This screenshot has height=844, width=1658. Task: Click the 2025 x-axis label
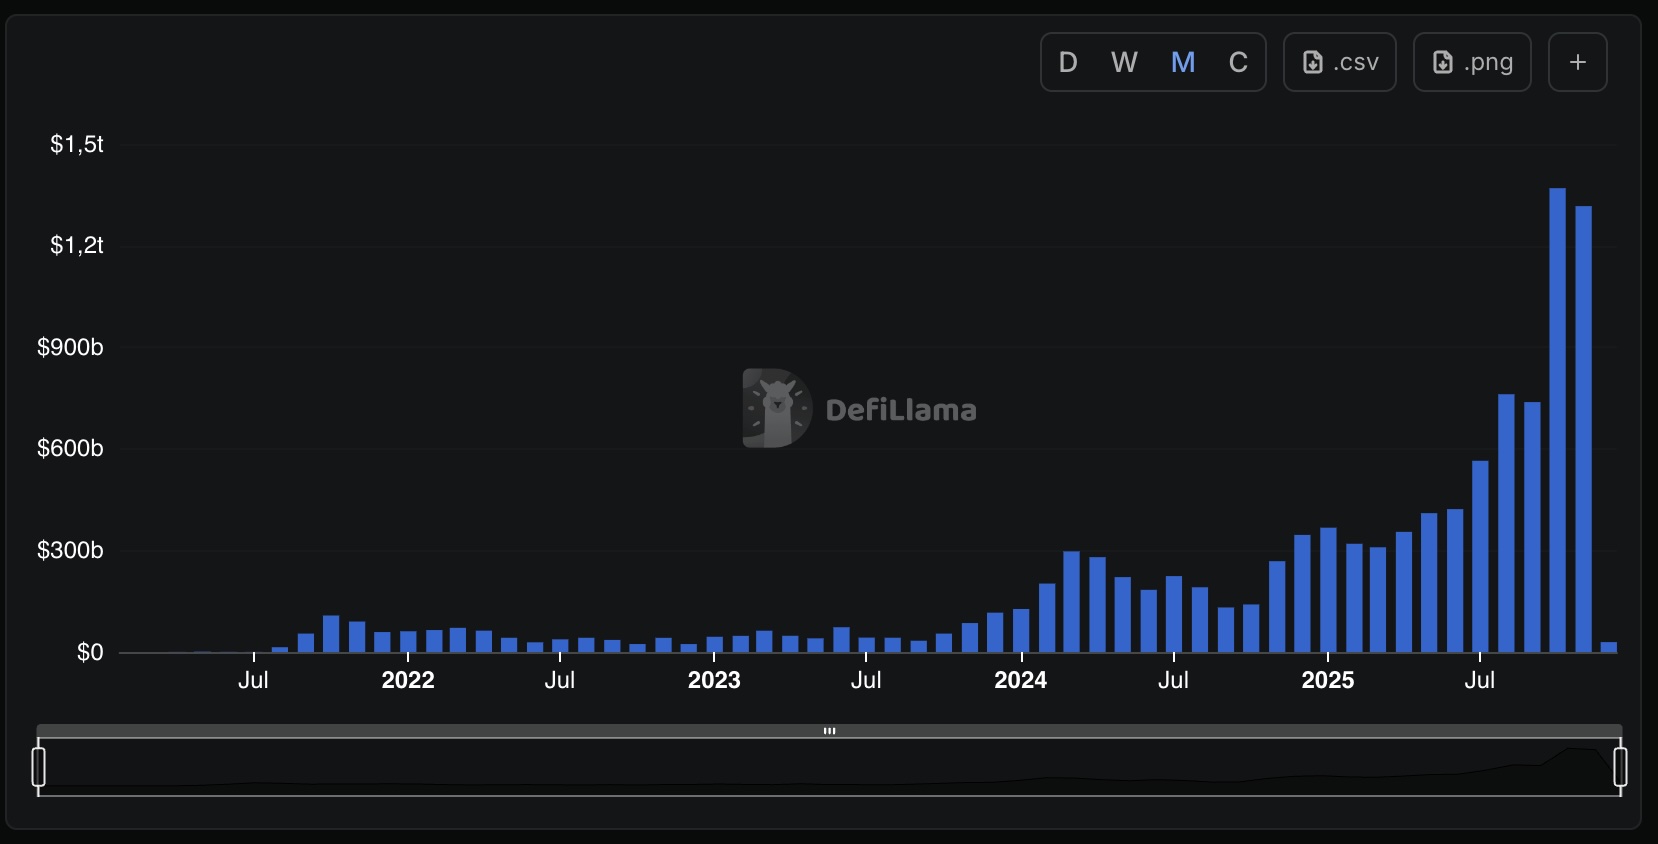1327,680
